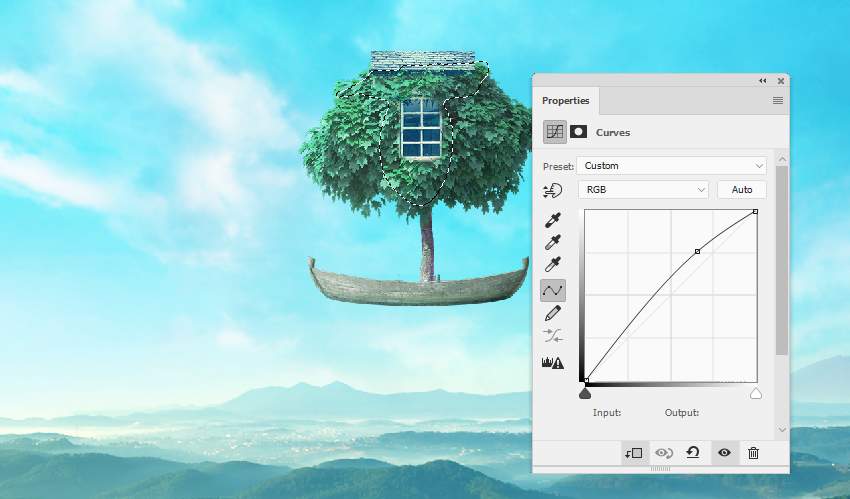The height and width of the screenshot is (499, 850).
Task: Select the middle control point on curve
Action: (x=698, y=251)
